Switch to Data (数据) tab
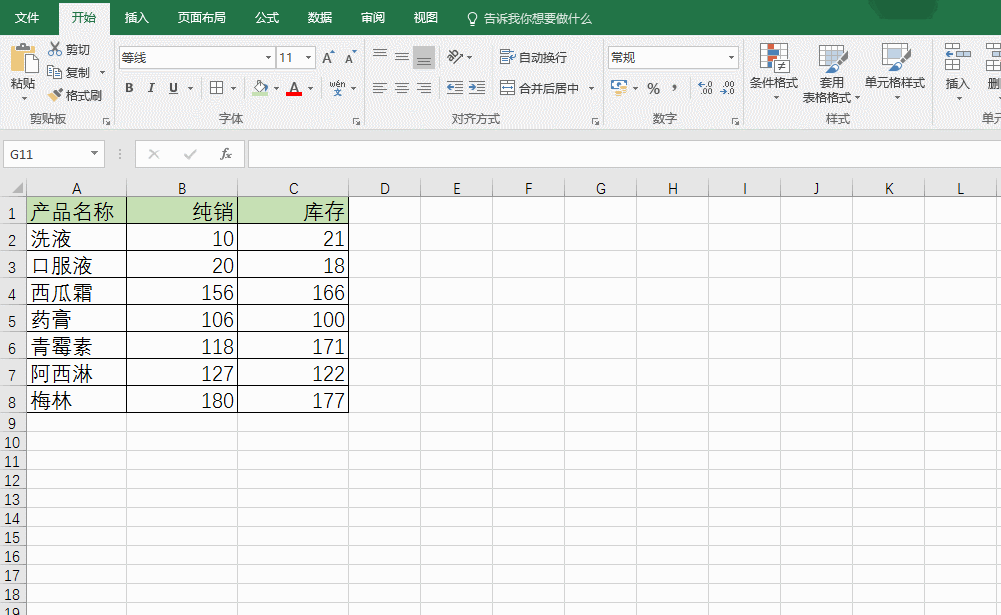The width and height of the screenshot is (1001, 615). click(x=320, y=18)
